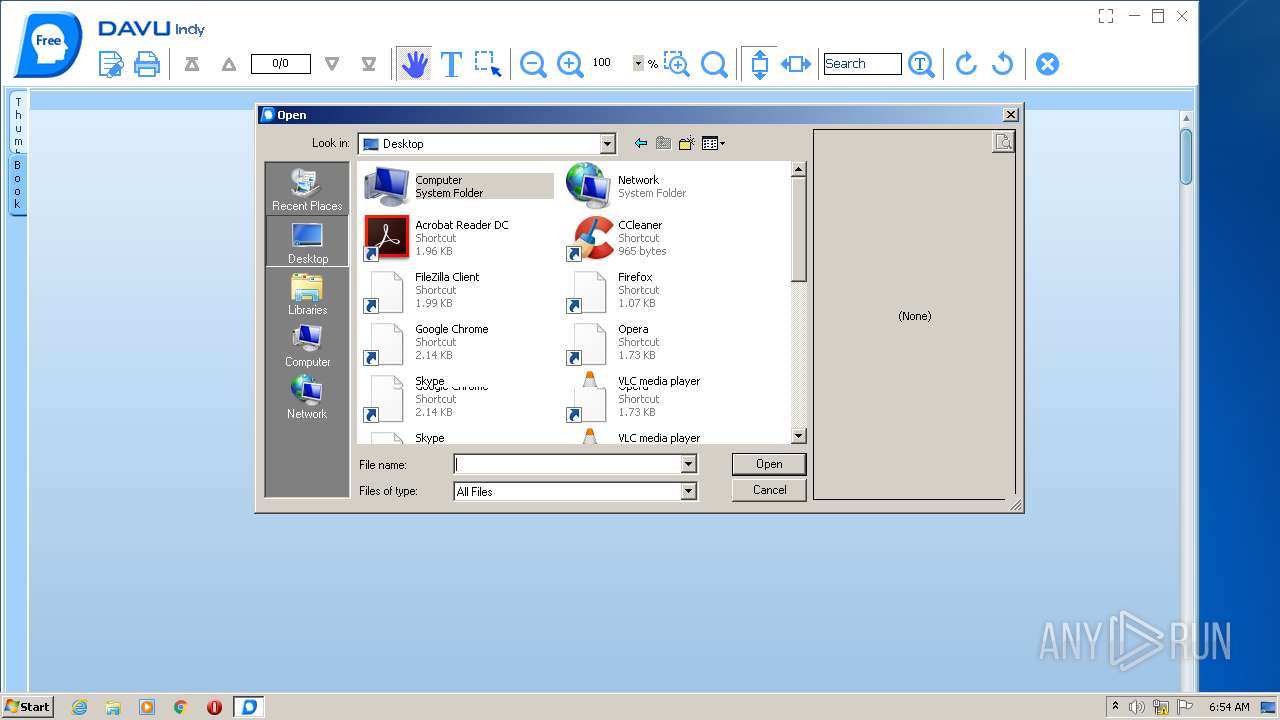Click the toolbar Search text field
This screenshot has width=1280, height=720.
coord(862,64)
